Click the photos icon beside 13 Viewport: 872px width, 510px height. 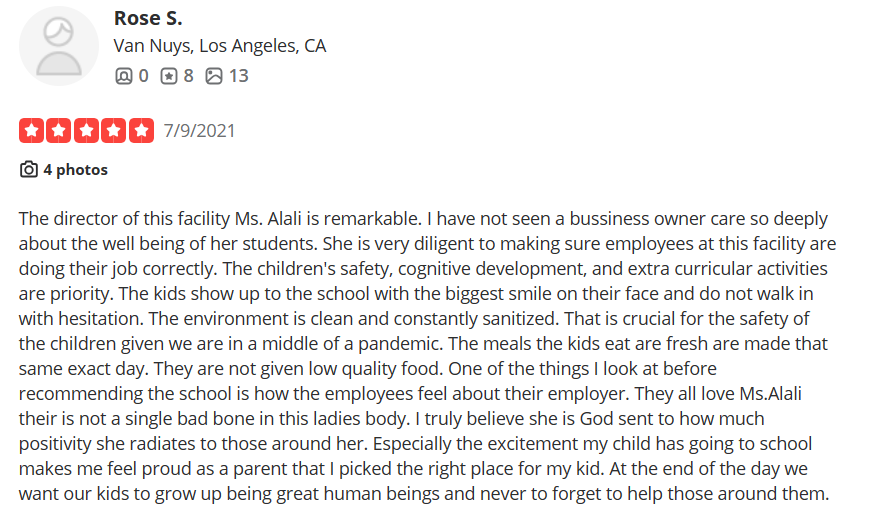[x=214, y=76]
